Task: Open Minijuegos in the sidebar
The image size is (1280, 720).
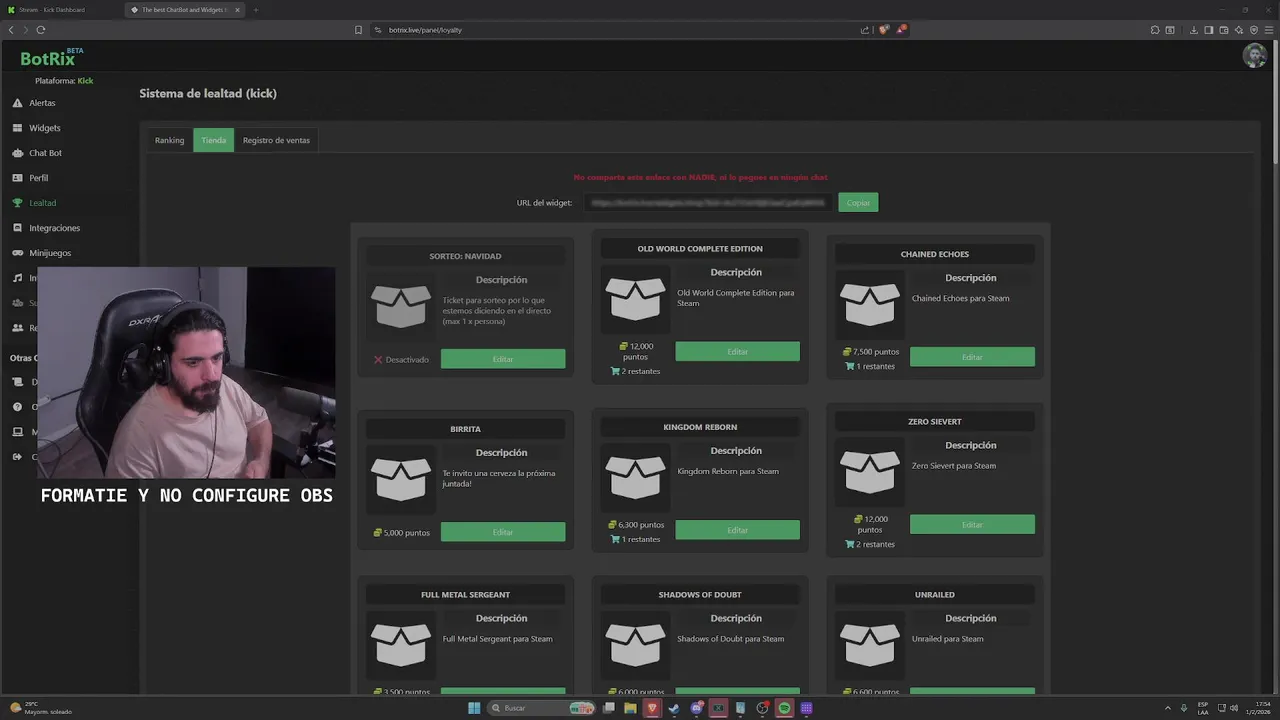Action: pyautogui.click(x=42, y=253)
